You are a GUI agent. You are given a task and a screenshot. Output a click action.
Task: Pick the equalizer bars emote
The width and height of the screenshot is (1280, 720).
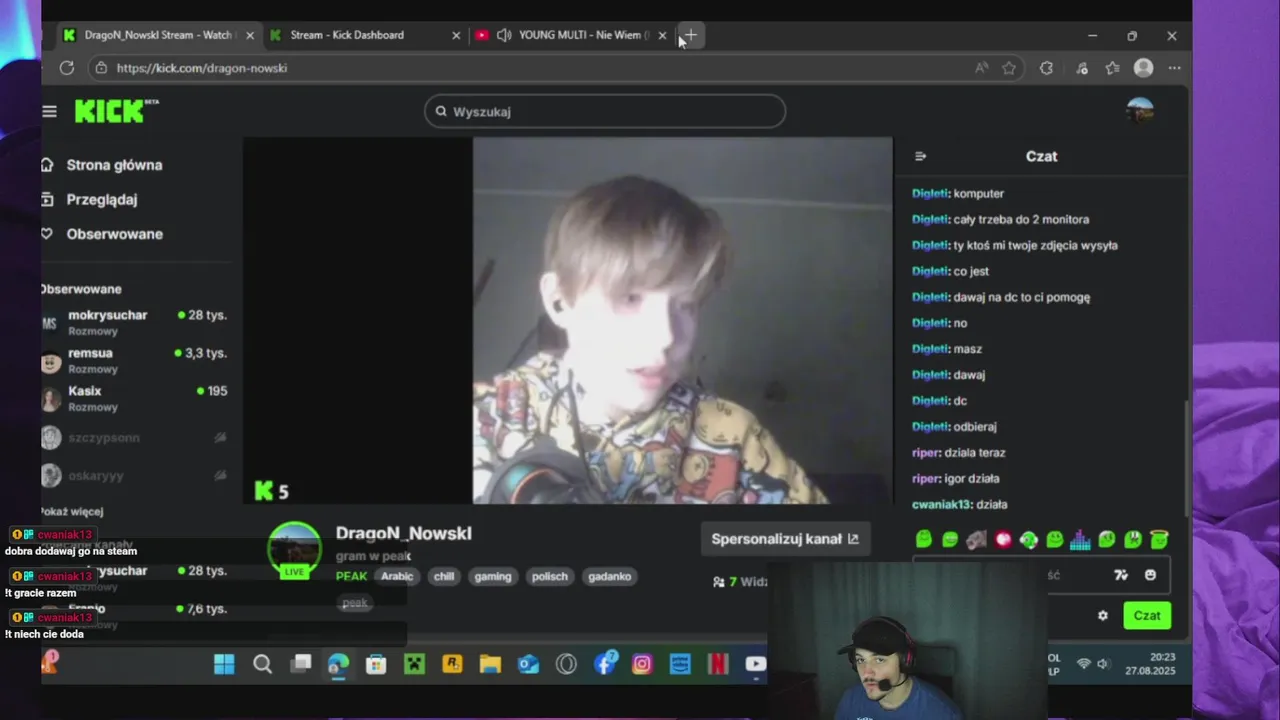tap(1080, 540)
